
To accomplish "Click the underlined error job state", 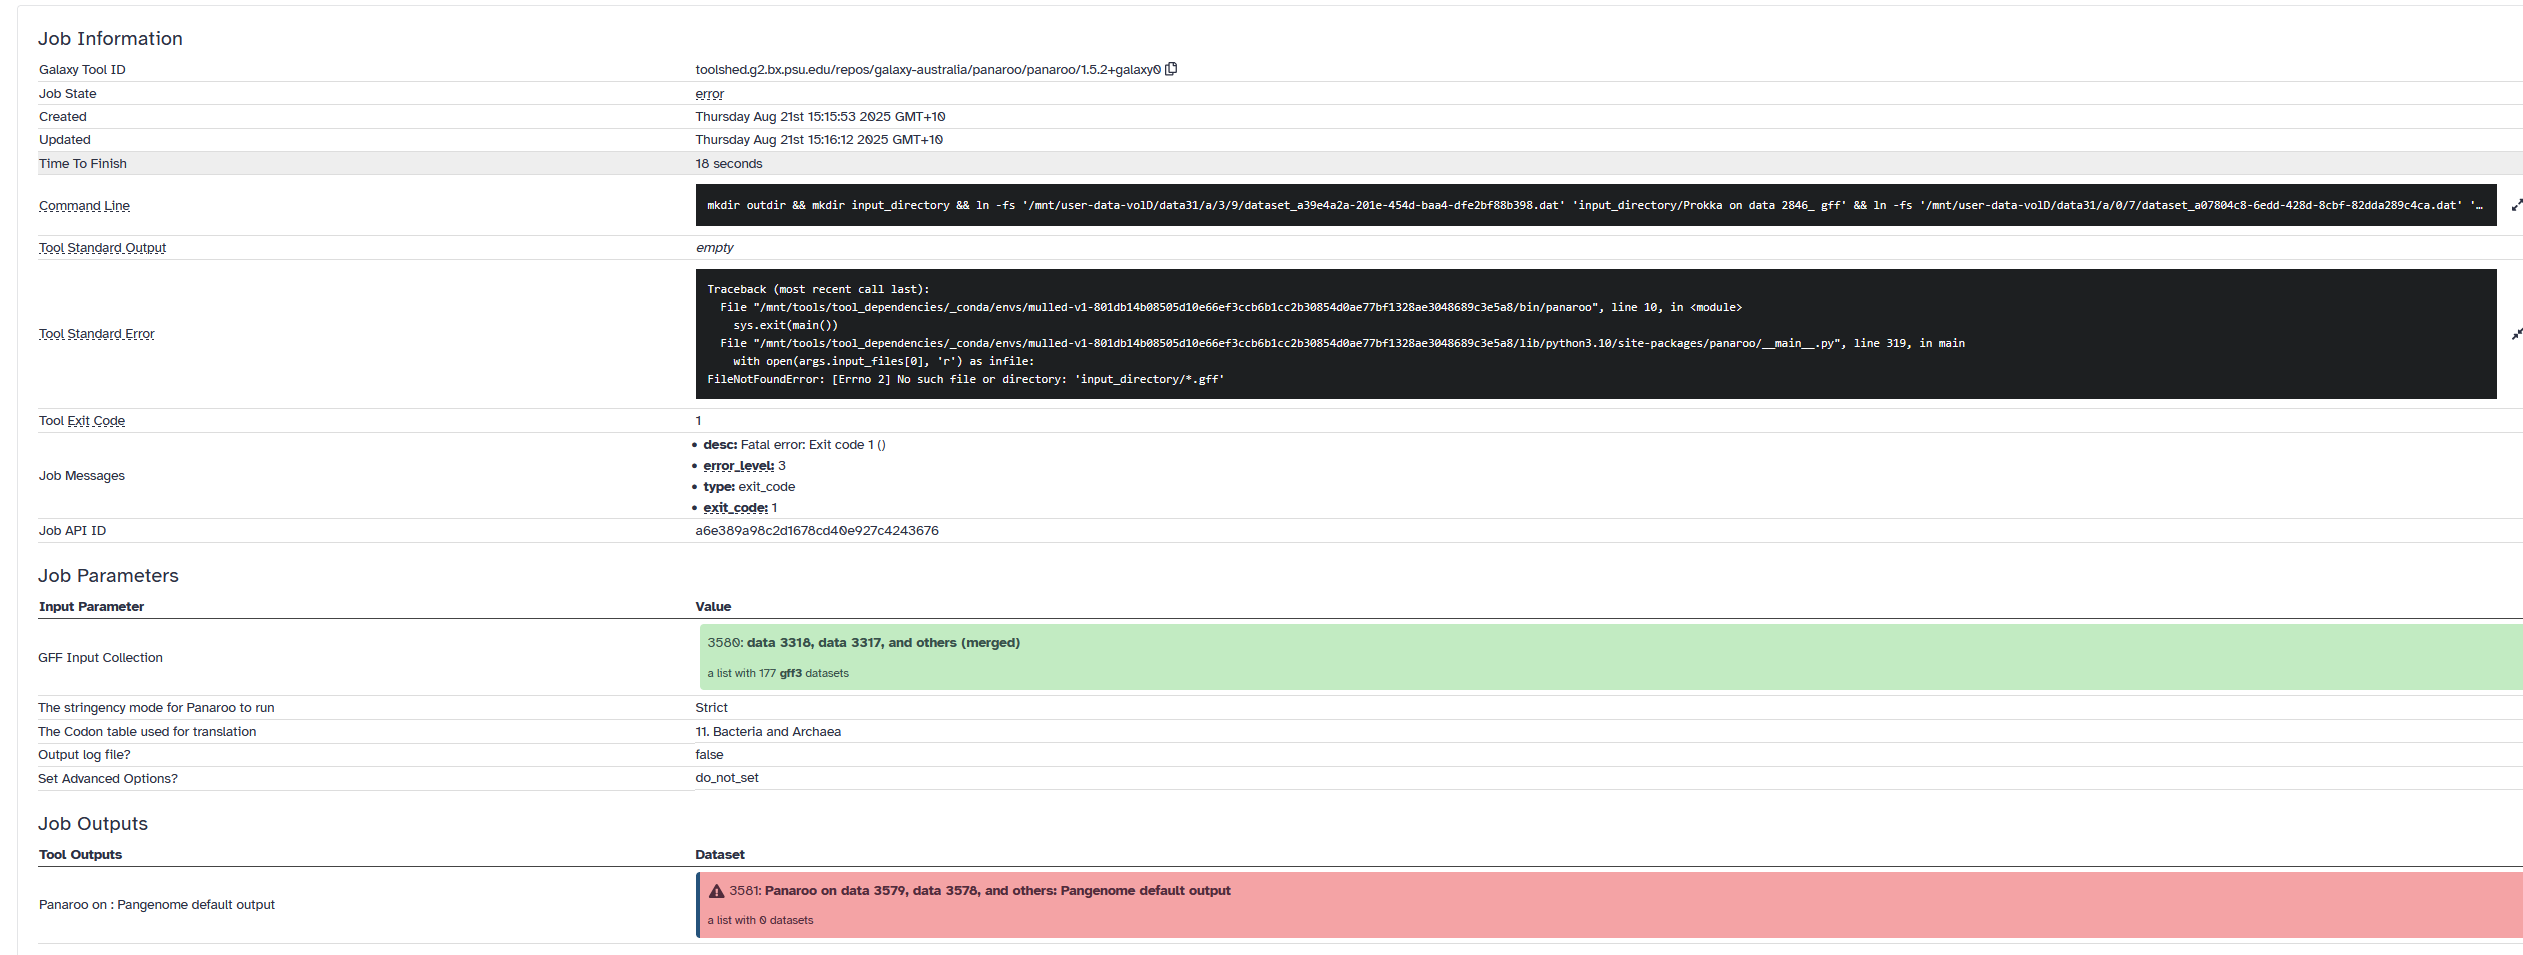I will (x=709, y=94).
